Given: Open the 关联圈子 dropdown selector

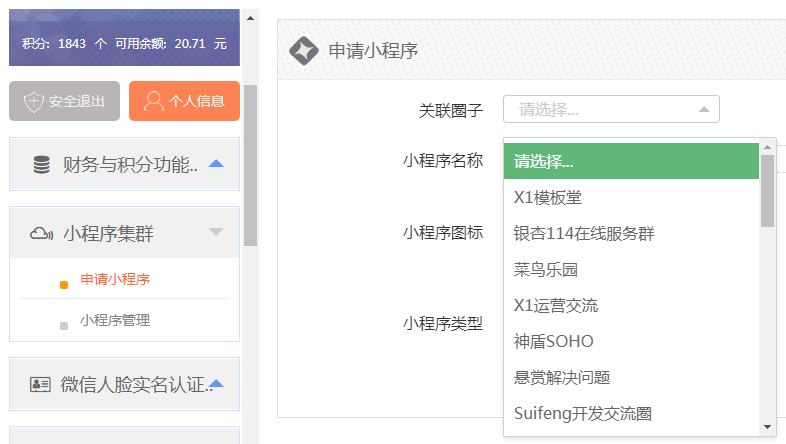Looking at the screenshot, I should tap(611, 109).
